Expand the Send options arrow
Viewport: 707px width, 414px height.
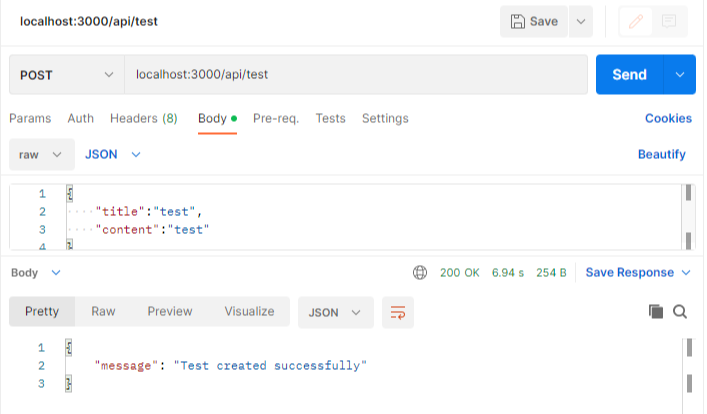point(679,74)
